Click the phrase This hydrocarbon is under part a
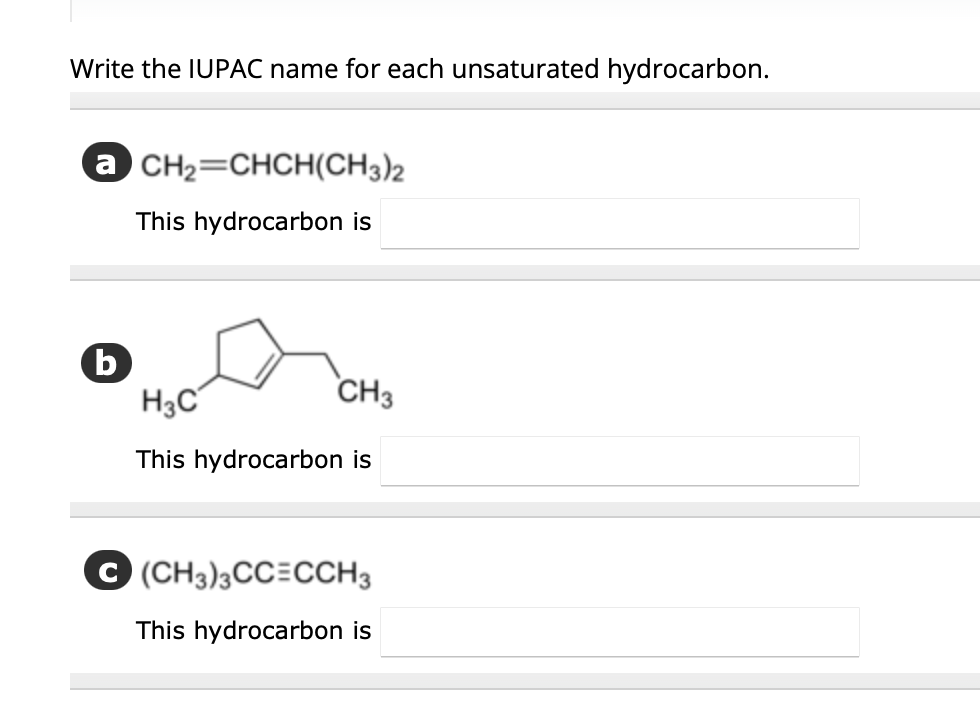980x706 pixels. point(254,222)
